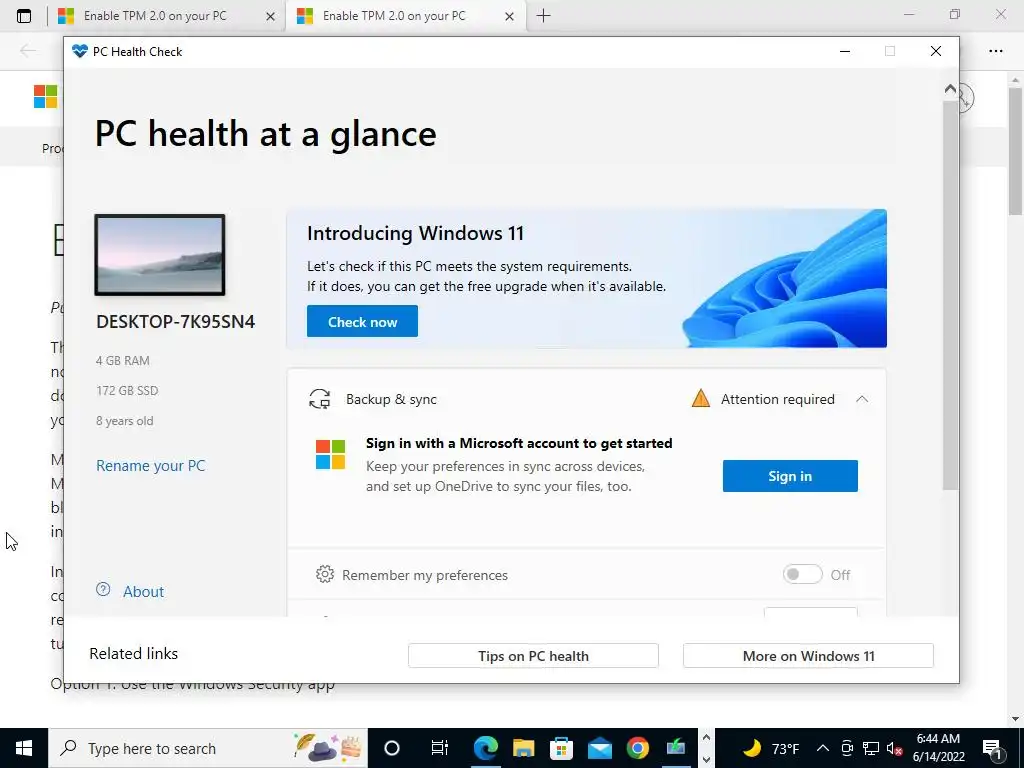Click Rename your PC link
Screen dimensions: 1024x768
tap(150, 466)
